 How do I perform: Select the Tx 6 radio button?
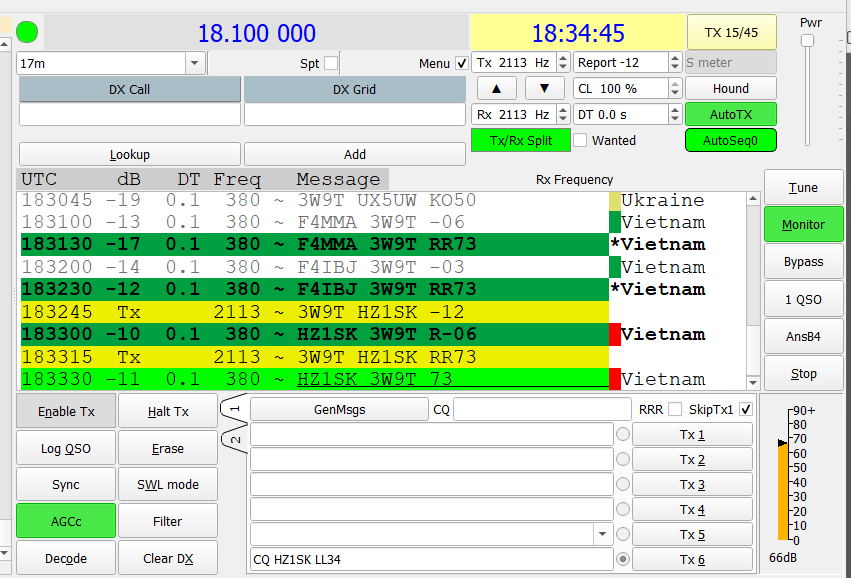click(623, 559)
